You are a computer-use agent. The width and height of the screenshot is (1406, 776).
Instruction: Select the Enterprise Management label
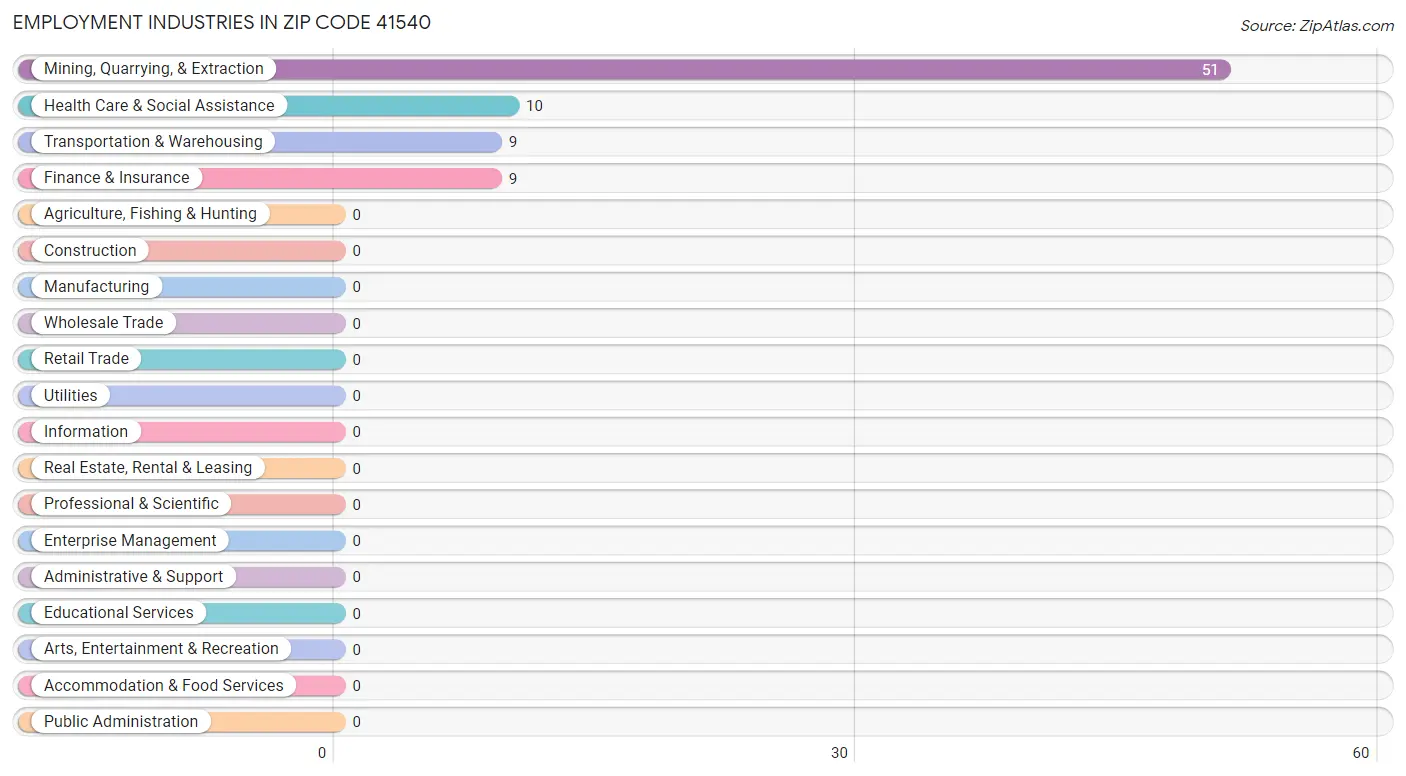(x=130, y=541)
